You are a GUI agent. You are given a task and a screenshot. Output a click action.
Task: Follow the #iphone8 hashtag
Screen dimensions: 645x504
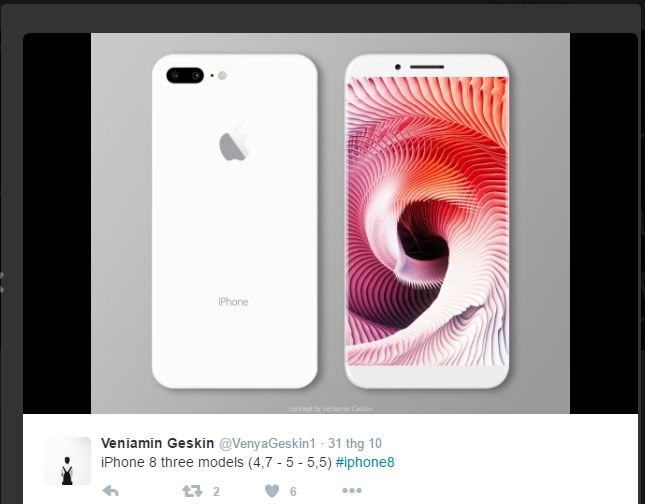[x=365, y=462]
